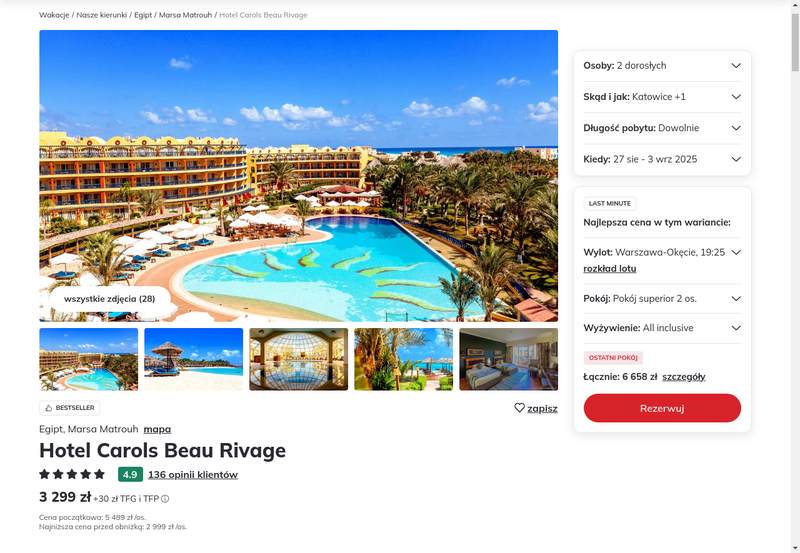
Task: Open the mapa link
Action: [157, 430]
